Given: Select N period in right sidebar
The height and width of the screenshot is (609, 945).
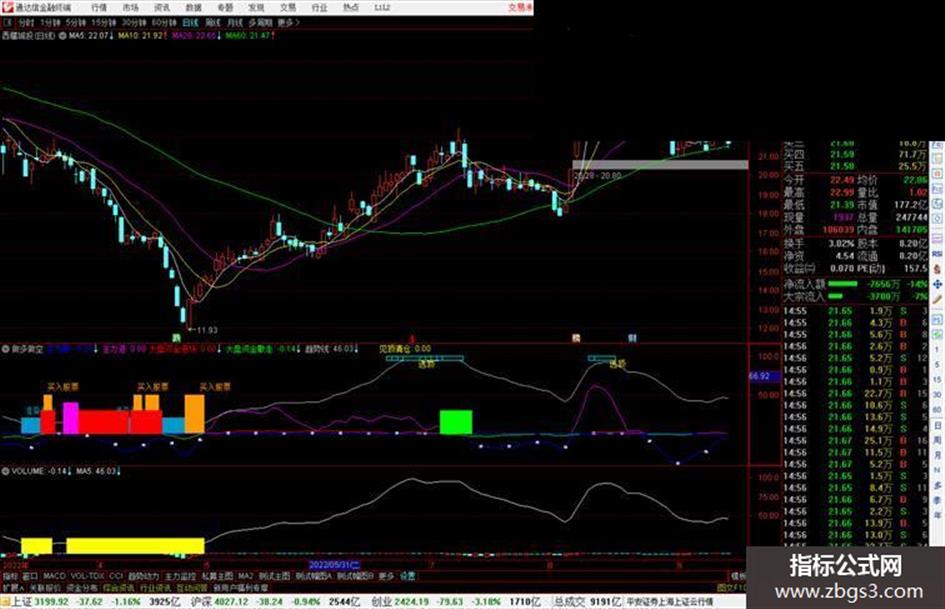Looking at the screenshot, I should tap(937, 470).
